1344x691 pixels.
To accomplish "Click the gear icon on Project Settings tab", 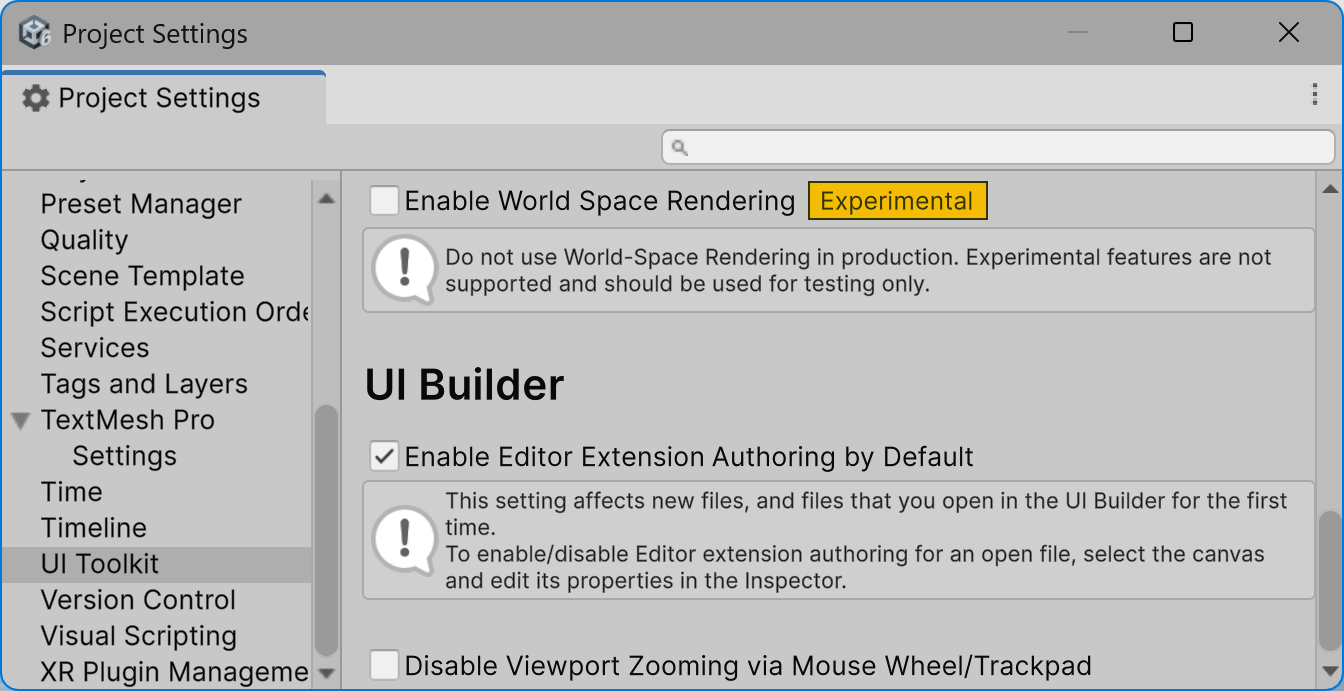I will tap(35, 98).
